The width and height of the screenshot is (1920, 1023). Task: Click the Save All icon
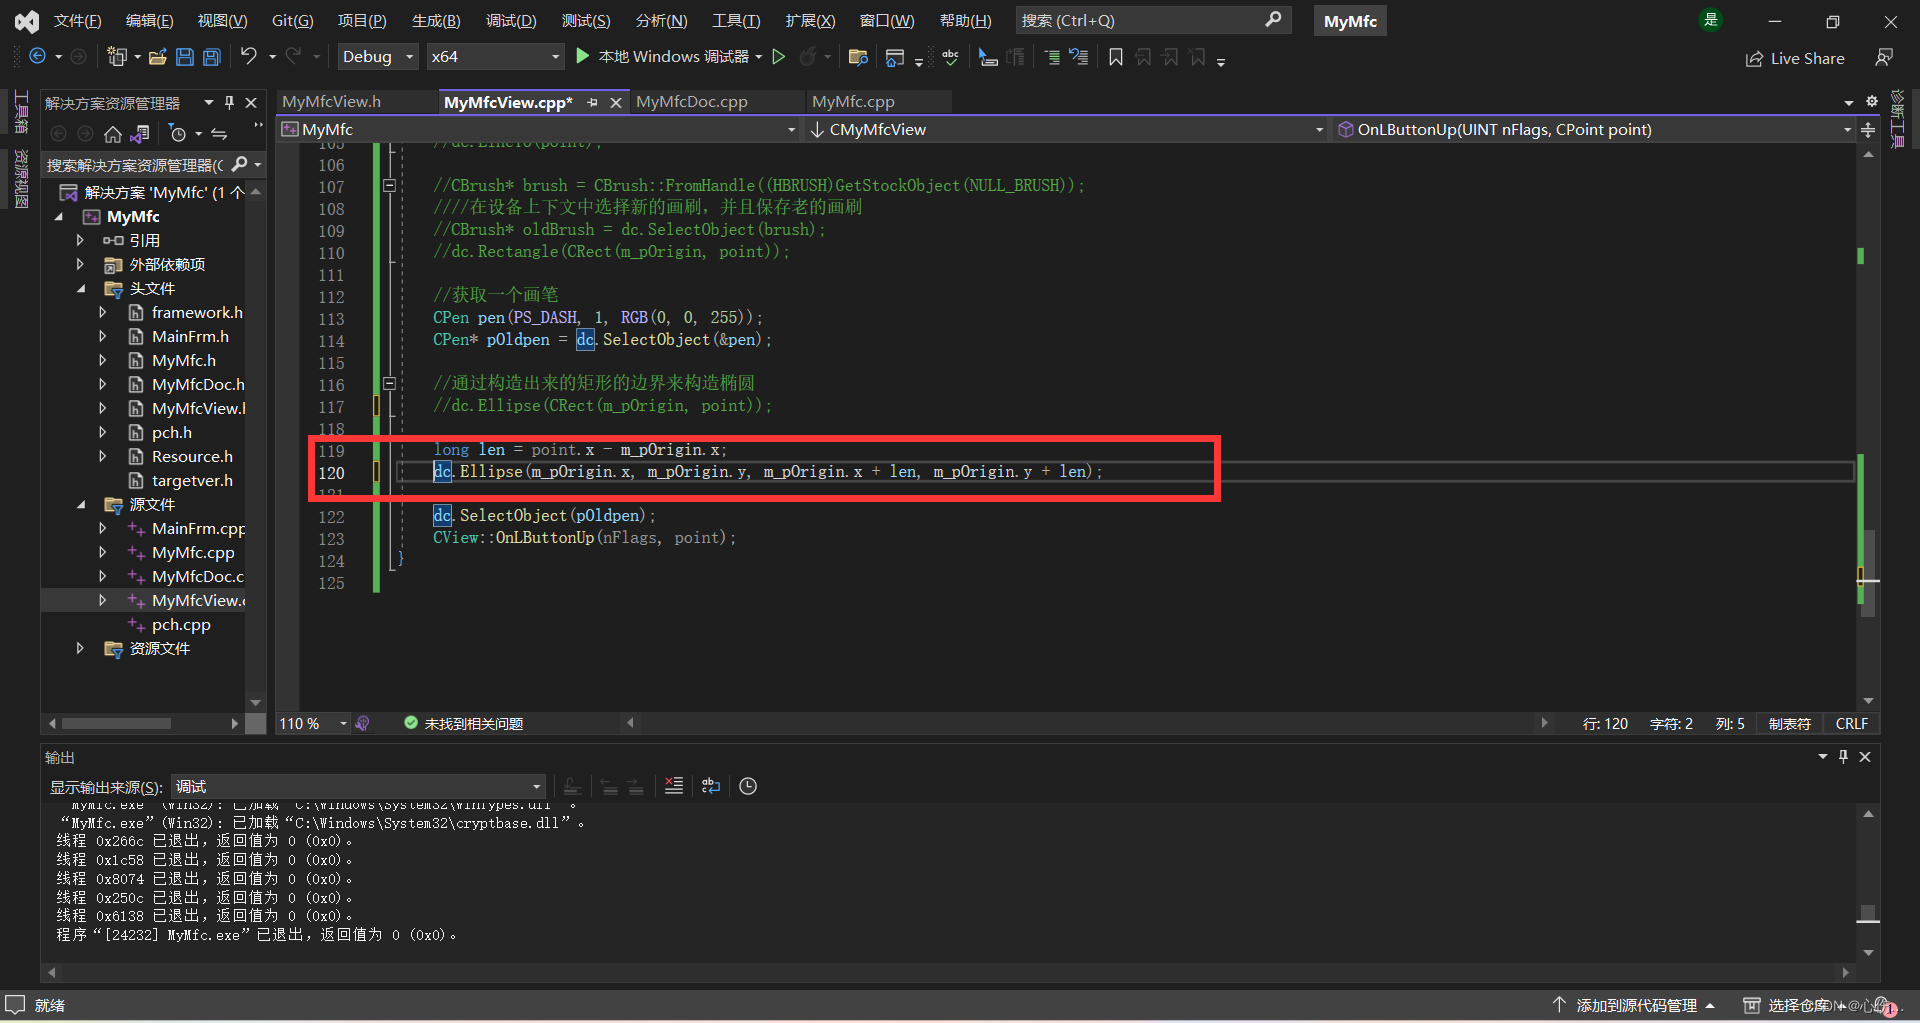pos(212,57)
